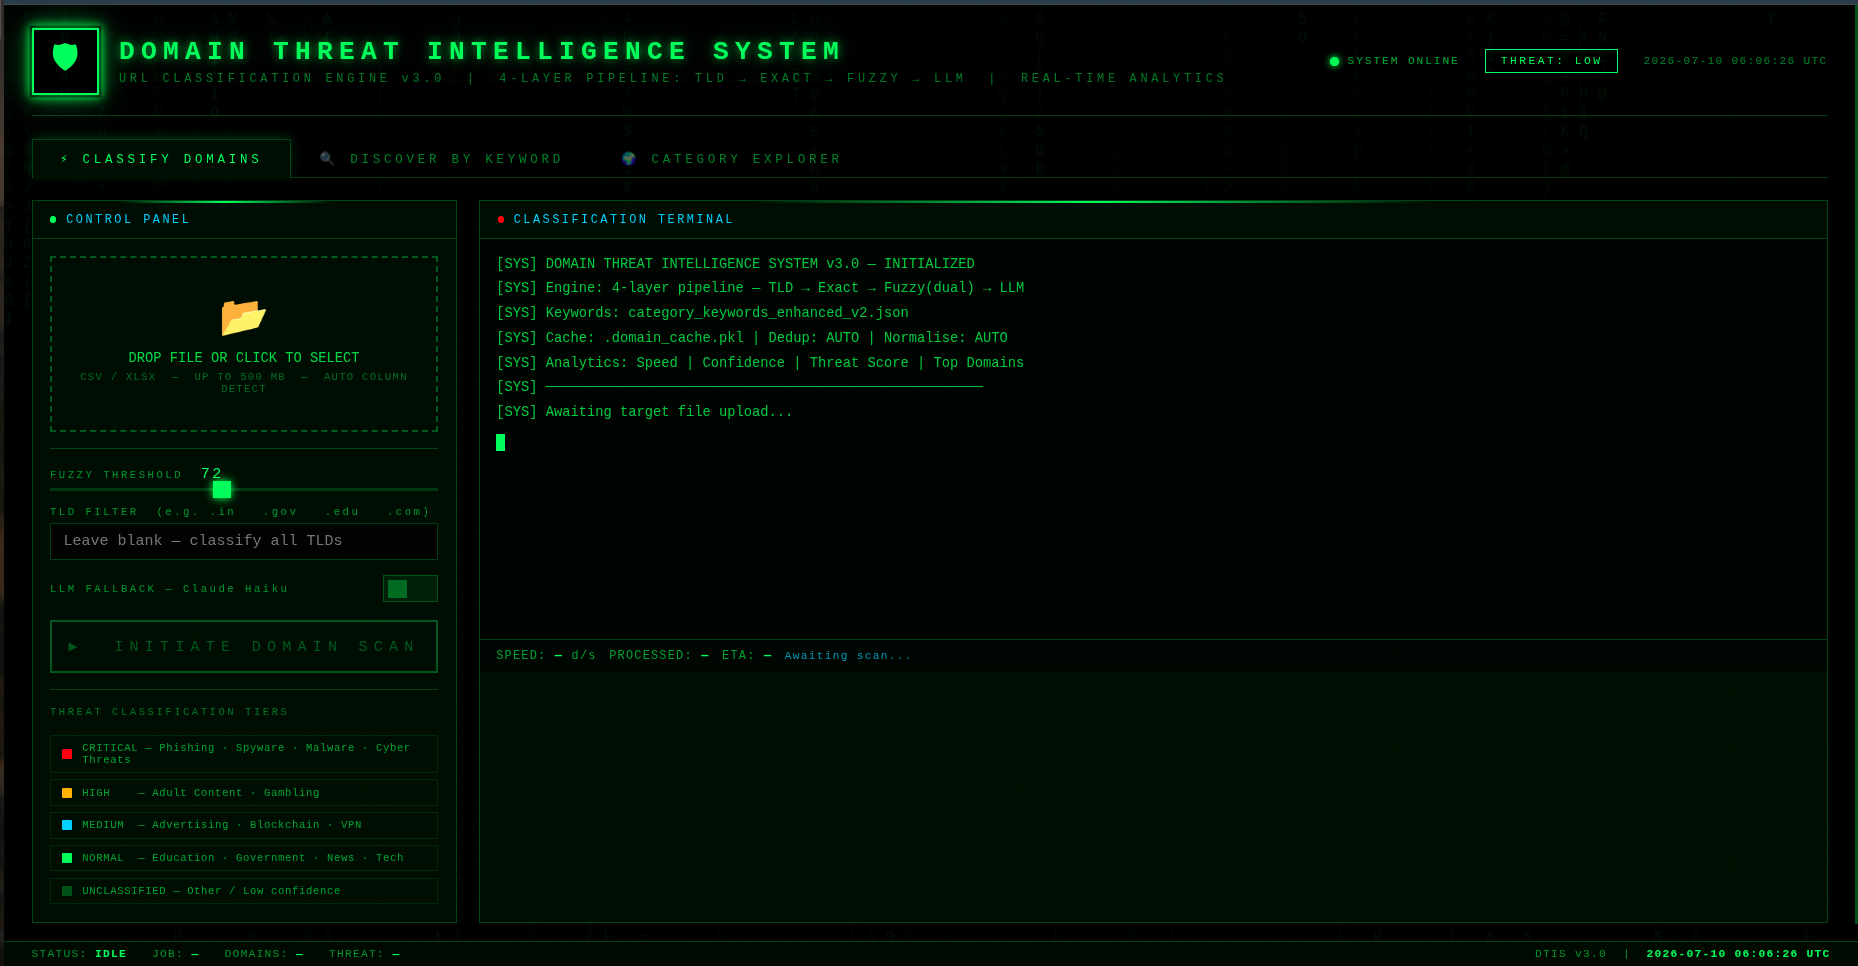Click the CSV / XLSX up to 500 MB hint
Viewport: 1858px width, 966px height.
pos(244,383)
